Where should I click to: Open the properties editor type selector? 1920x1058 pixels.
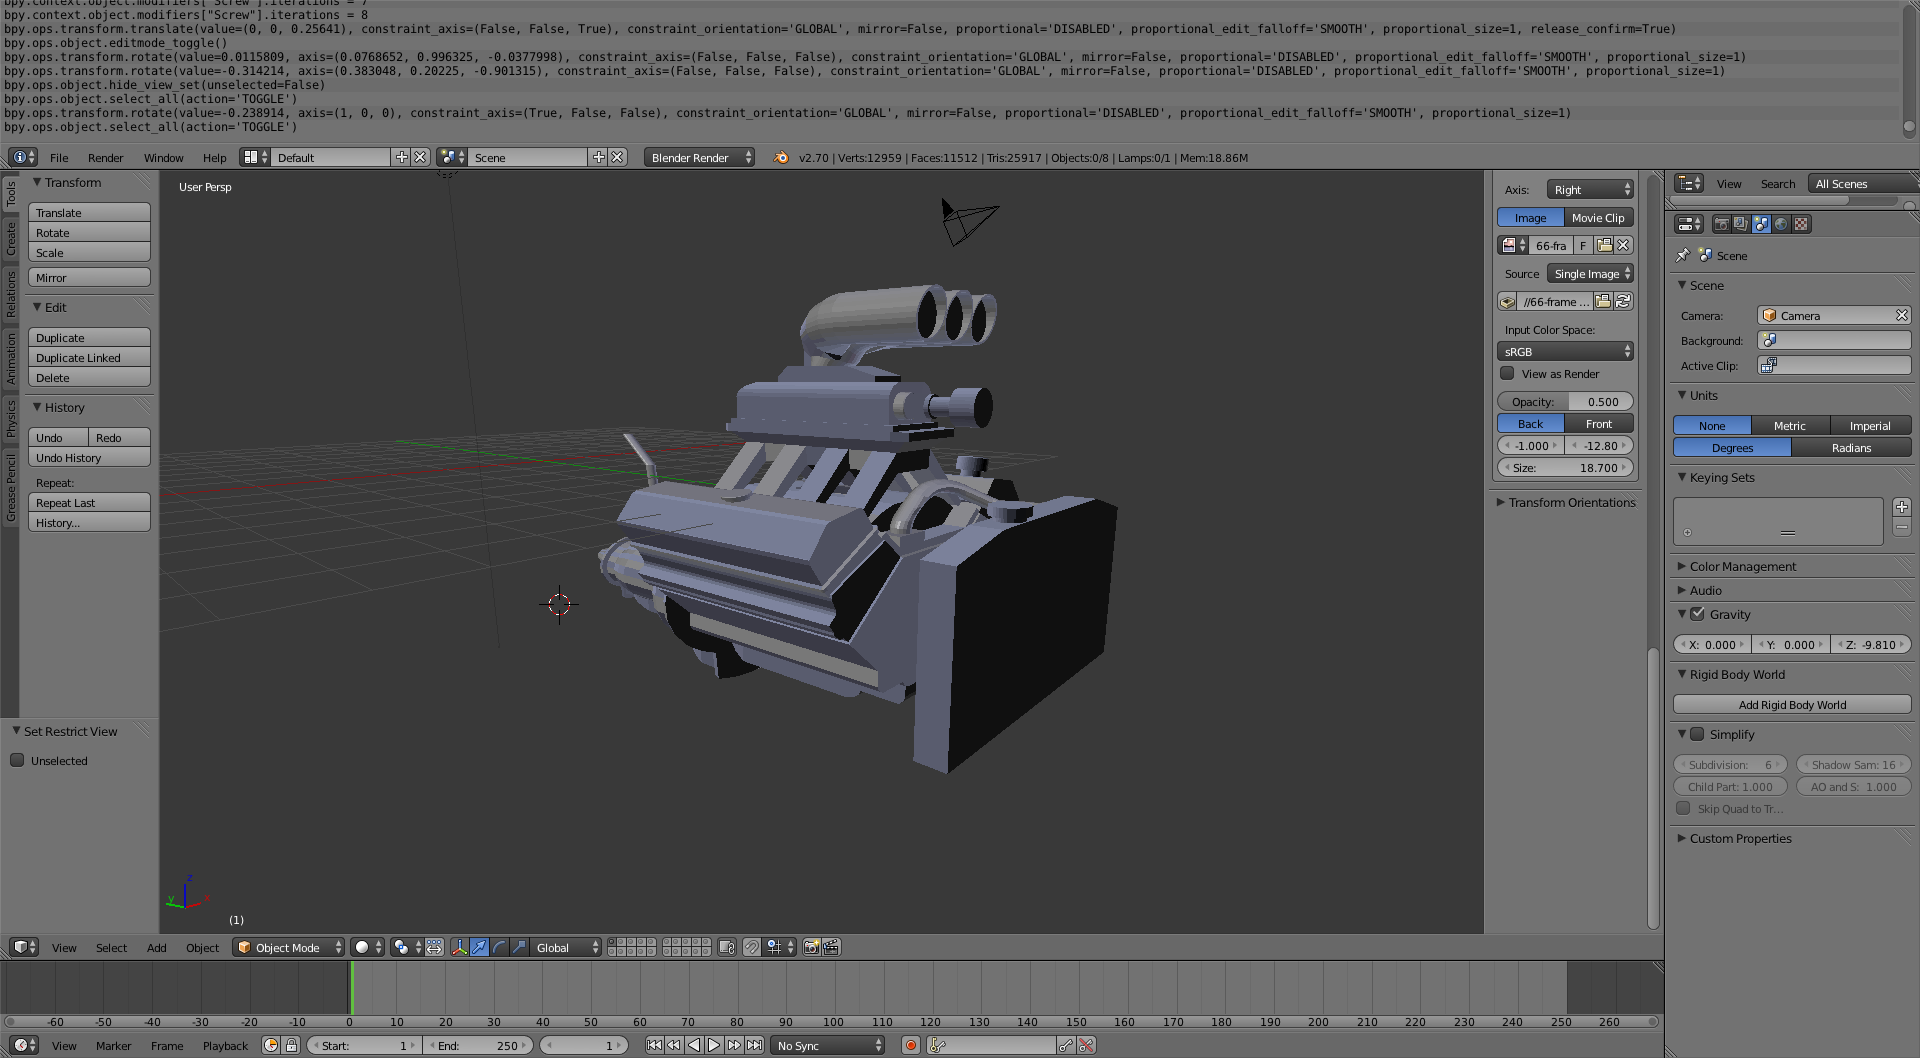1689,224
